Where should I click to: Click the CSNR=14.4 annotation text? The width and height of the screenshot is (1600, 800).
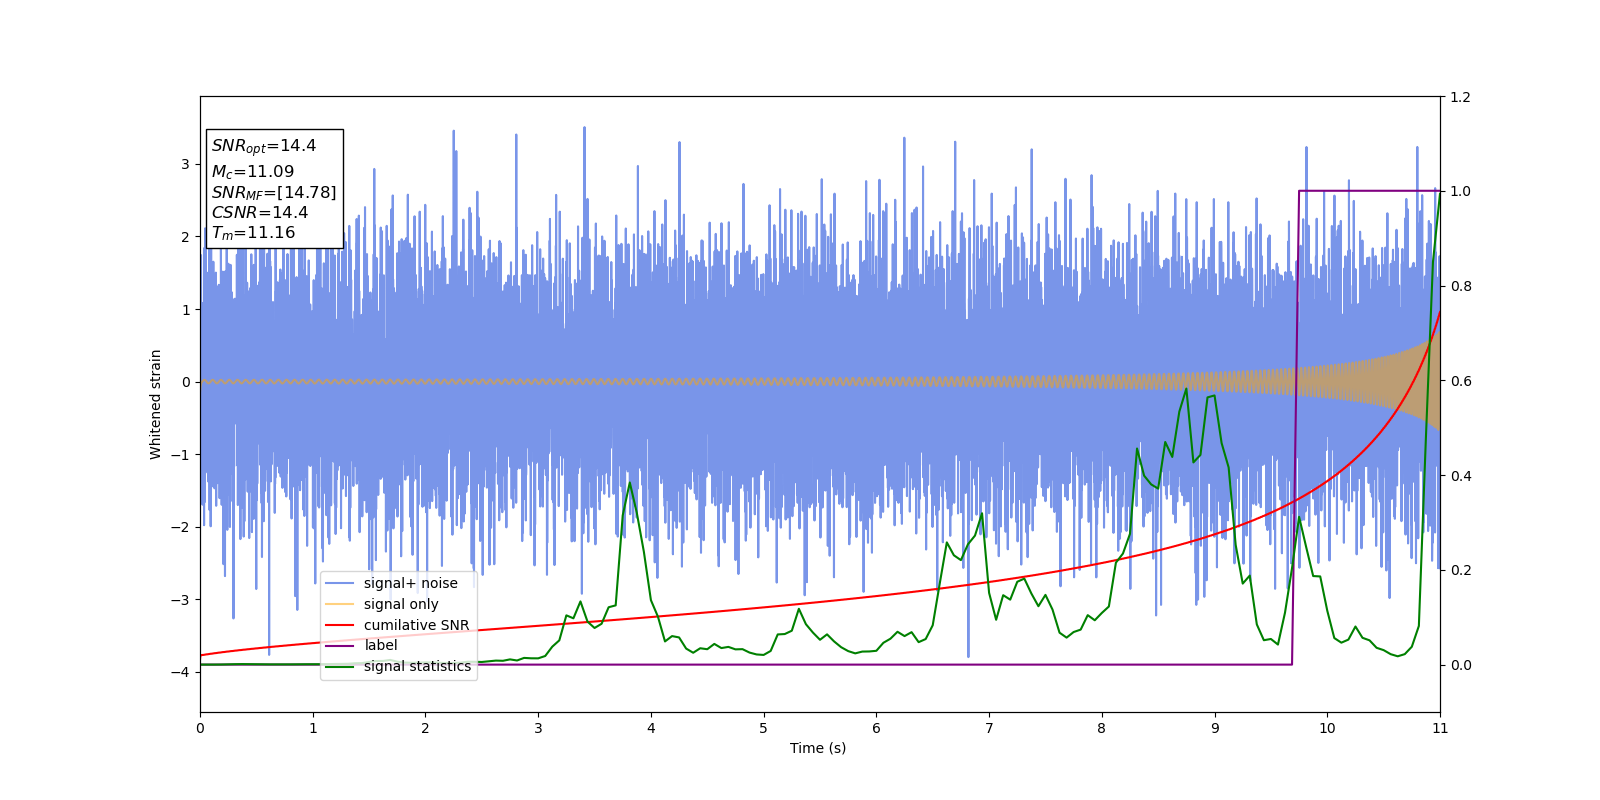[260, 212]
